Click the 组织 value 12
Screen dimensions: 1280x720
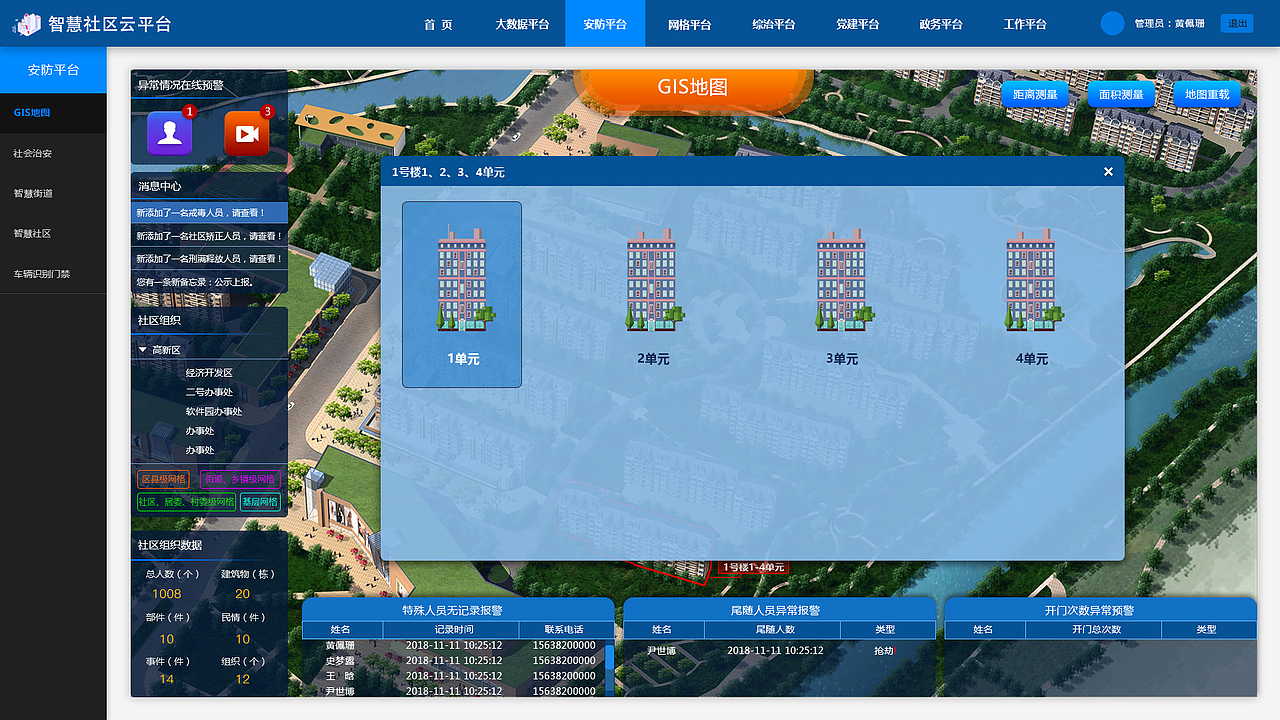[x=243, y=679]
